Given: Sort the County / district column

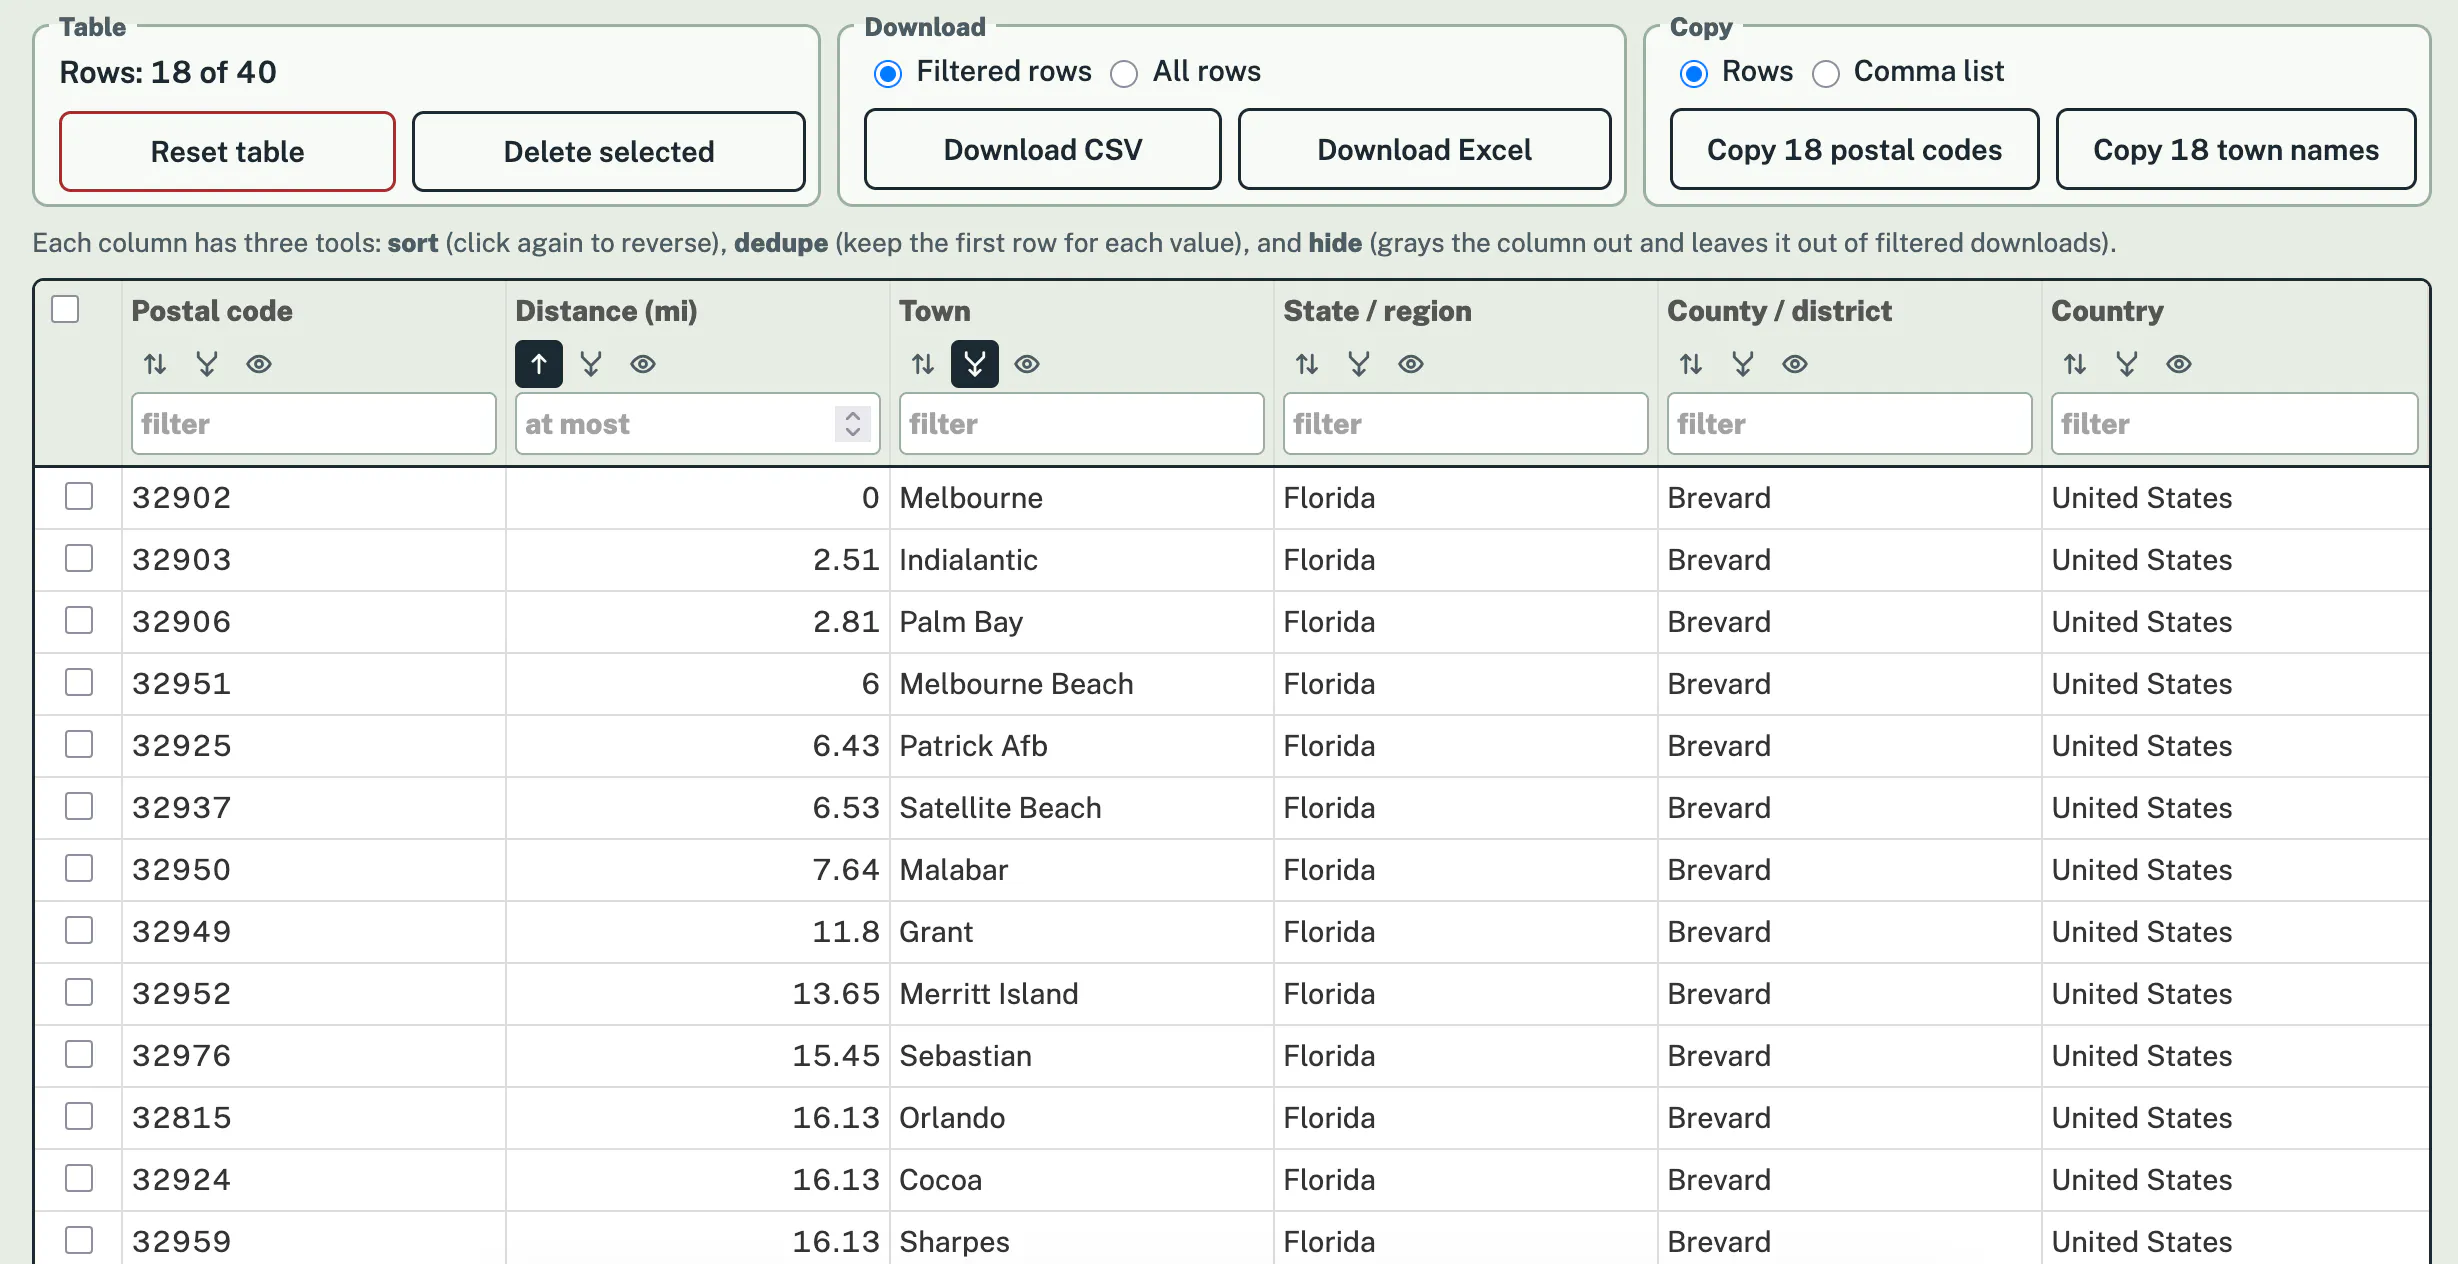Looking at the screenshot, I should [x=1691, y=364].
